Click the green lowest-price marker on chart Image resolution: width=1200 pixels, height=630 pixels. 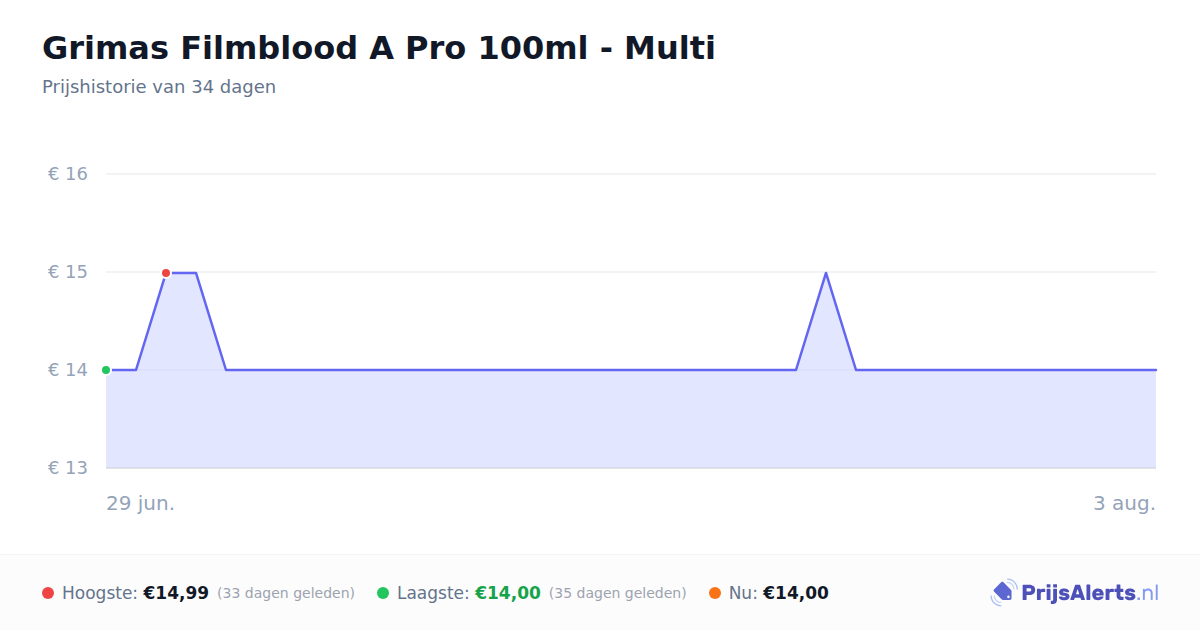[106, 370]
